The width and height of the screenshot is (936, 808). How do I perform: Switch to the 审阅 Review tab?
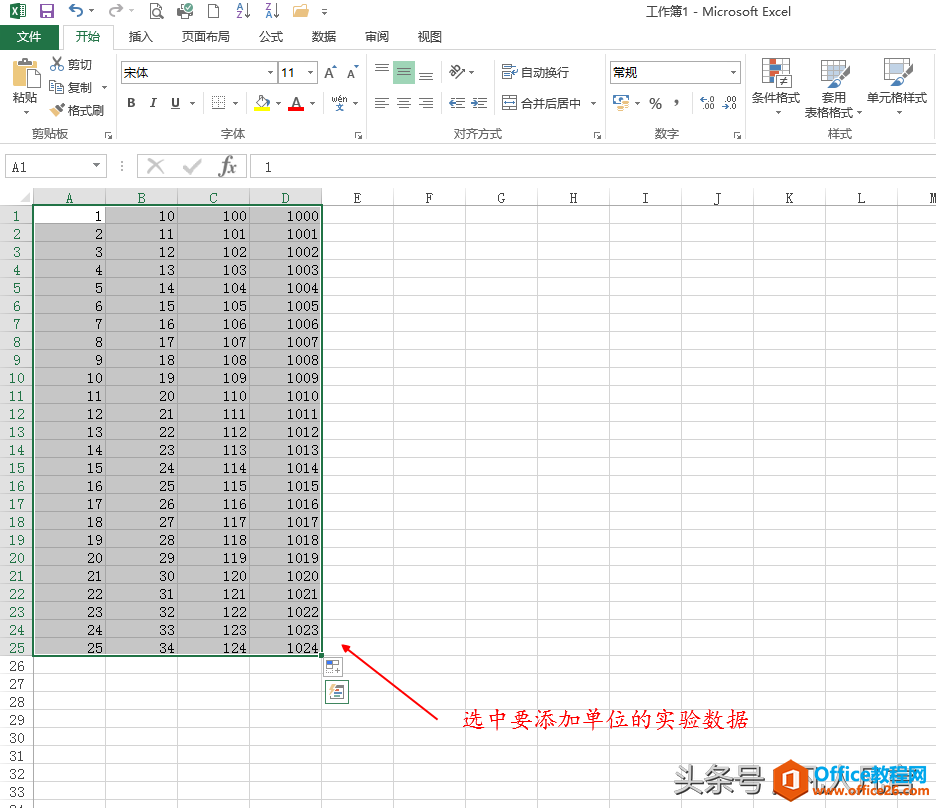pyautogui.click(x=377, y=36)
